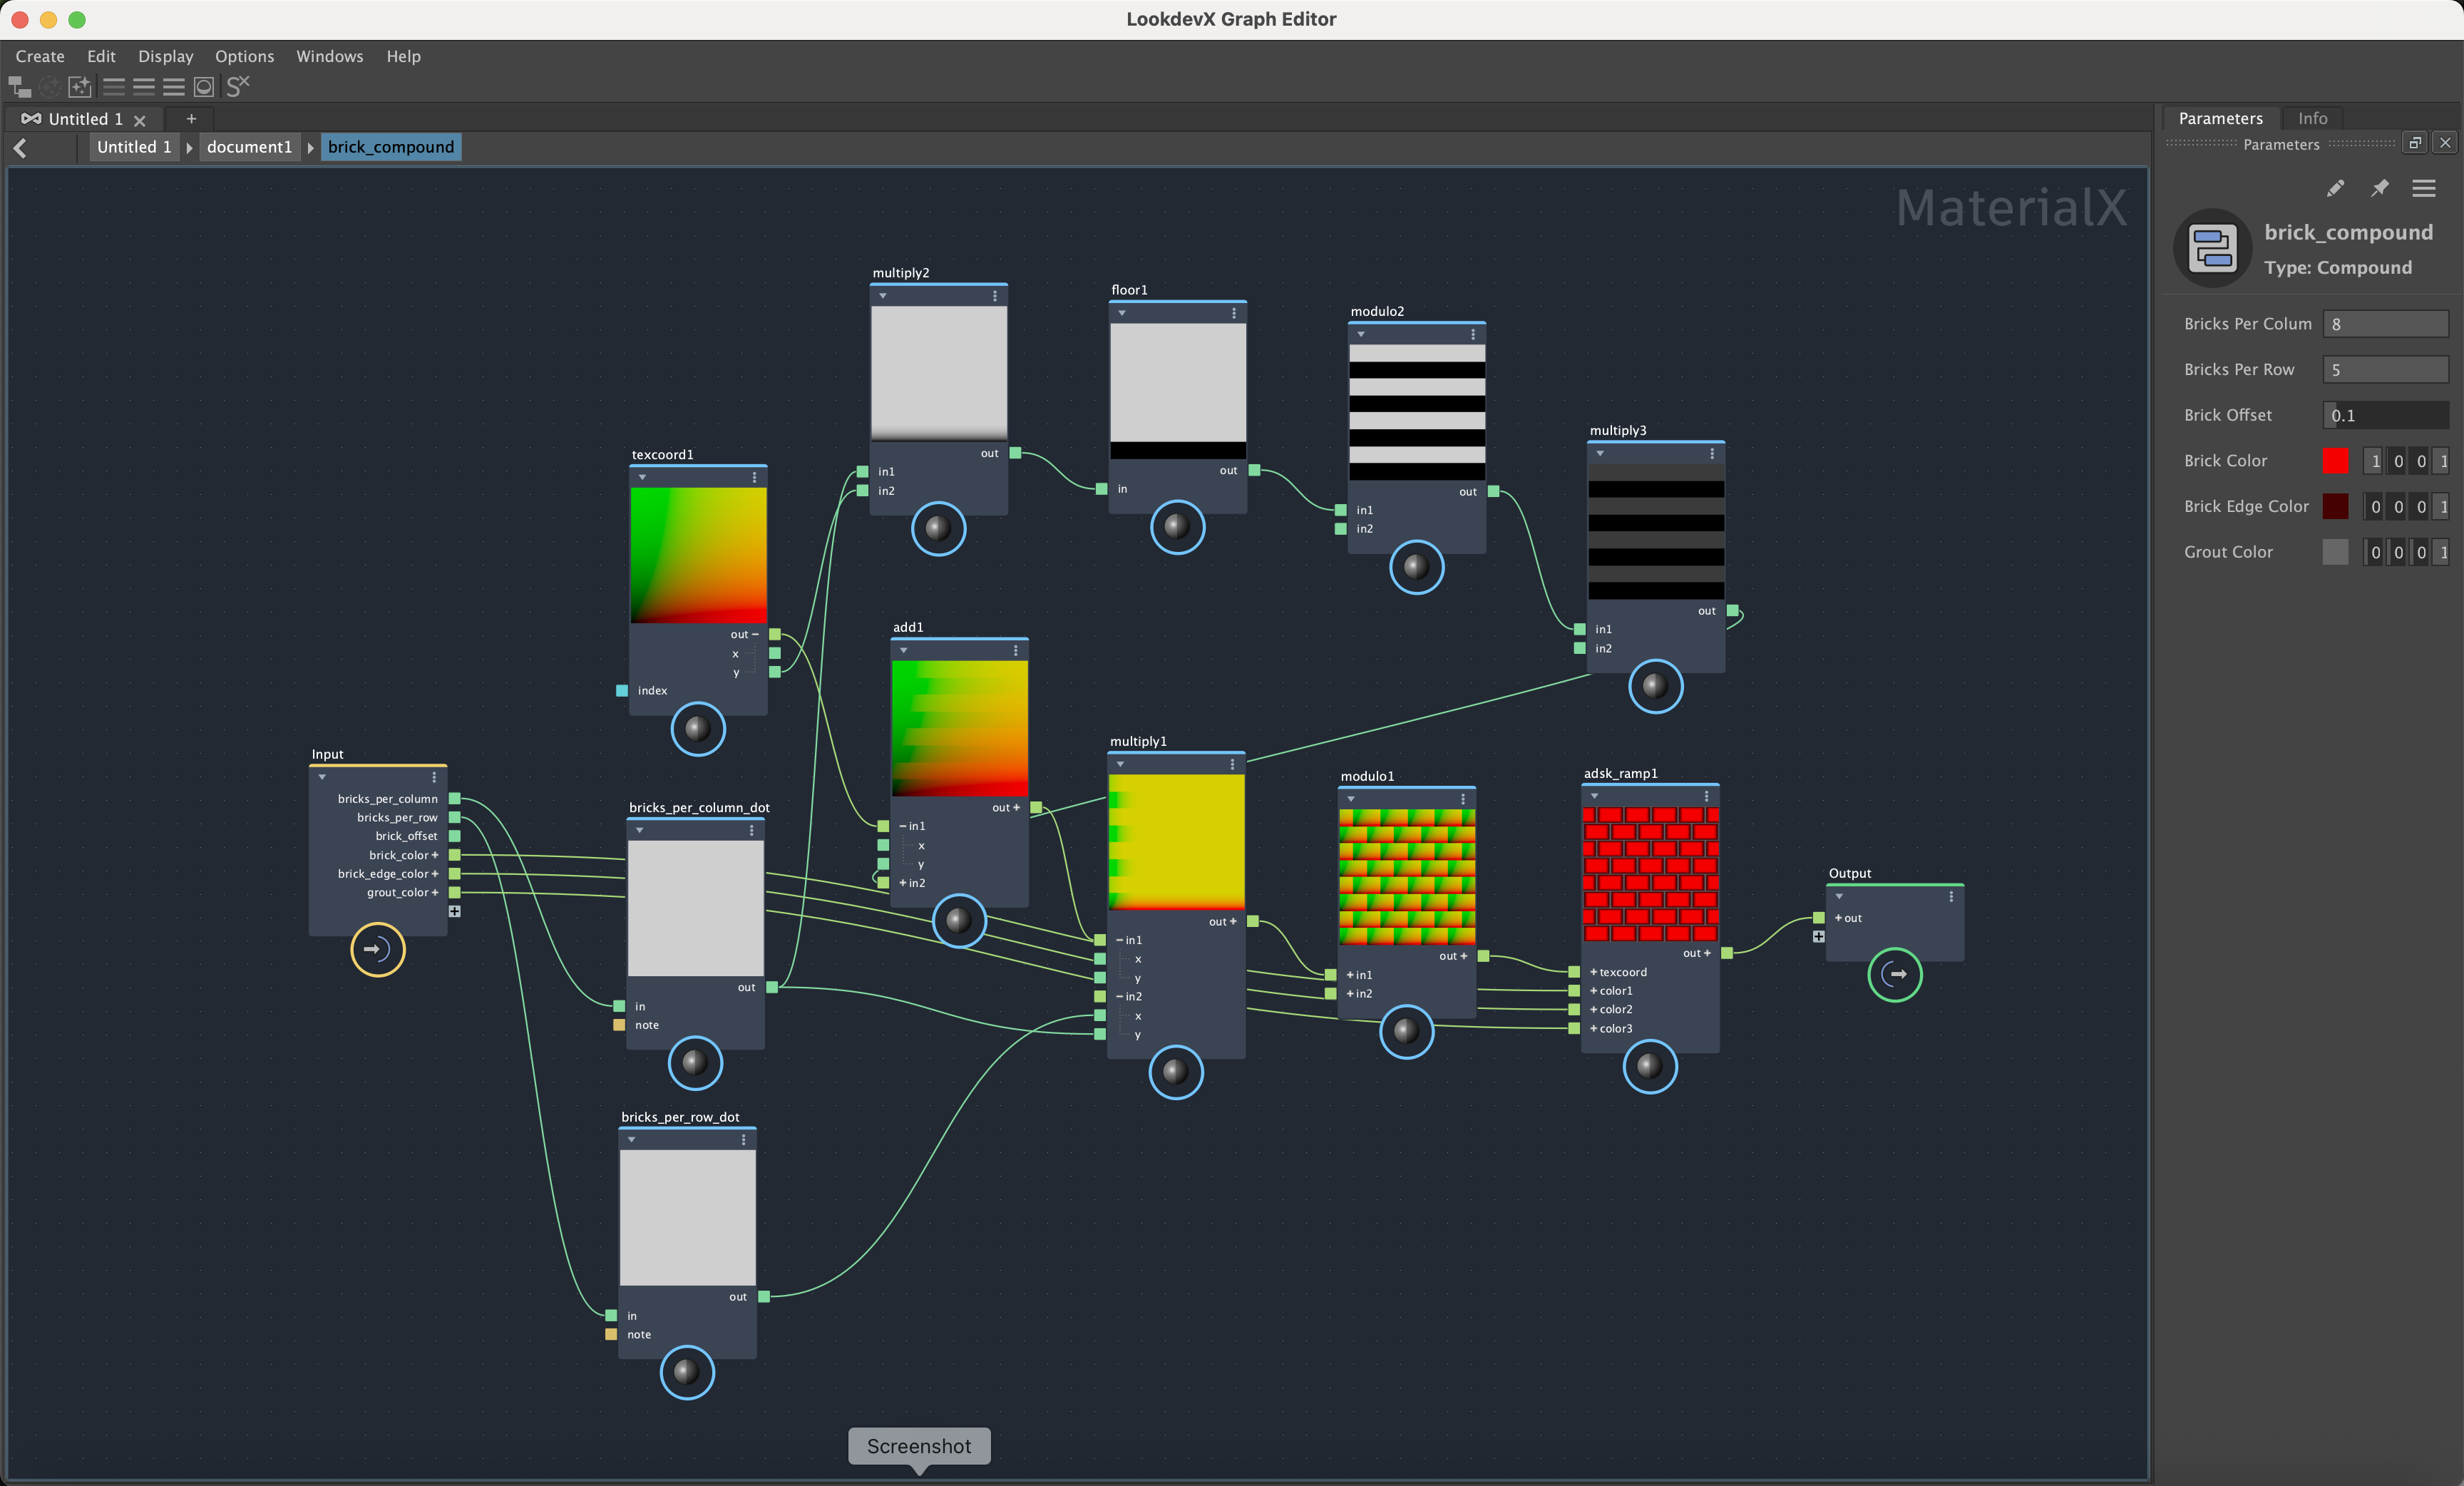
Task: Click the pin icon in the Parameters panel
Action: (2380, 188)
